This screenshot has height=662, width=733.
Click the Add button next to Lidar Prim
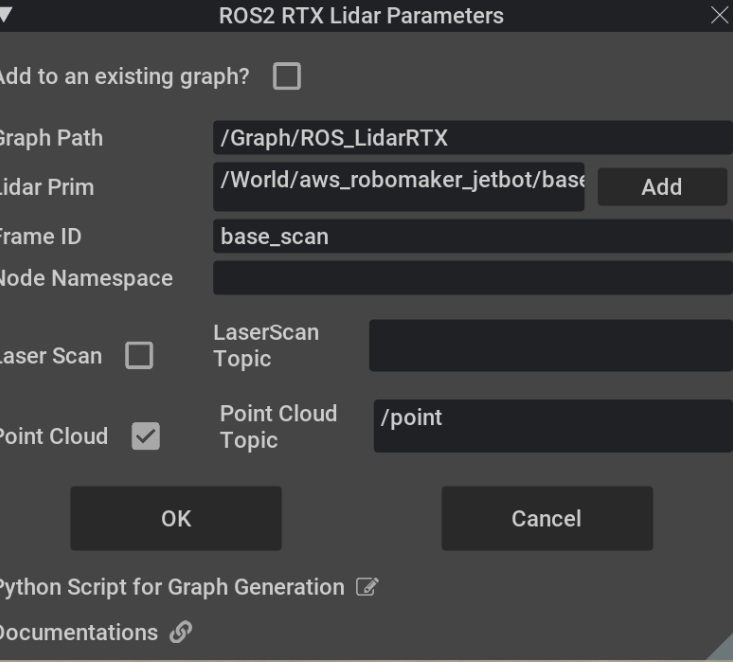click(662, 187)
